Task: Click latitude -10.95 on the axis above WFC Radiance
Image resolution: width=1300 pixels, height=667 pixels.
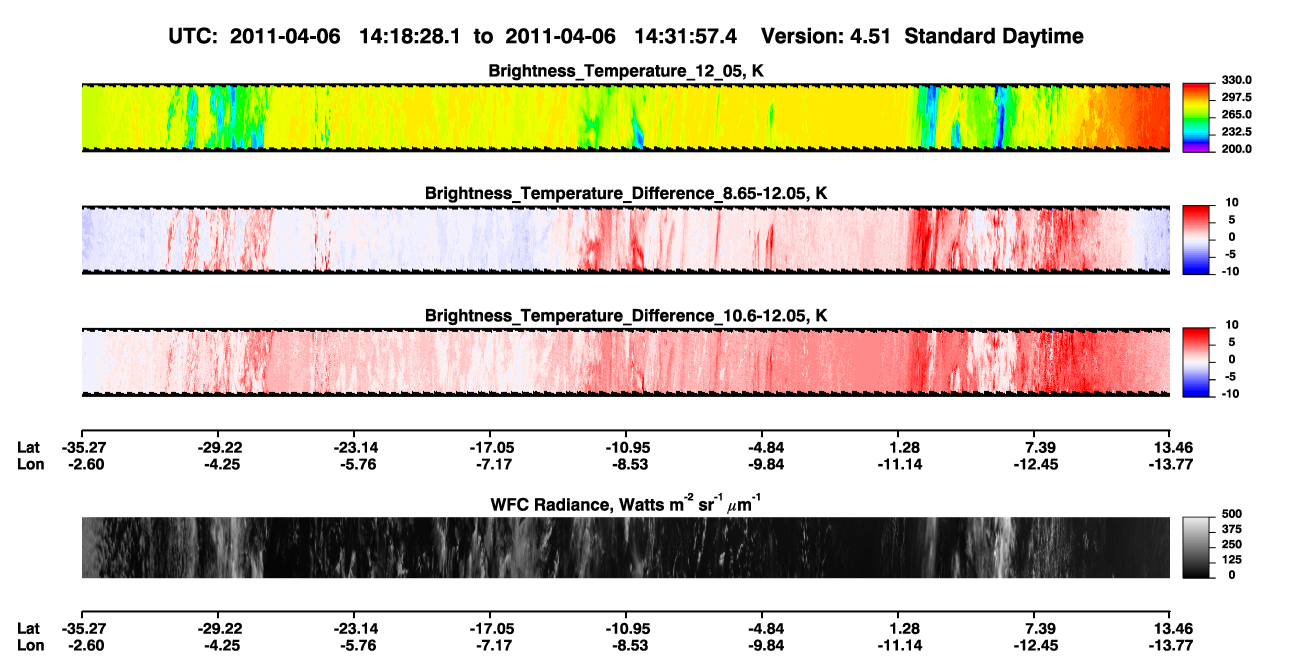Action: [x=628, y=447]
